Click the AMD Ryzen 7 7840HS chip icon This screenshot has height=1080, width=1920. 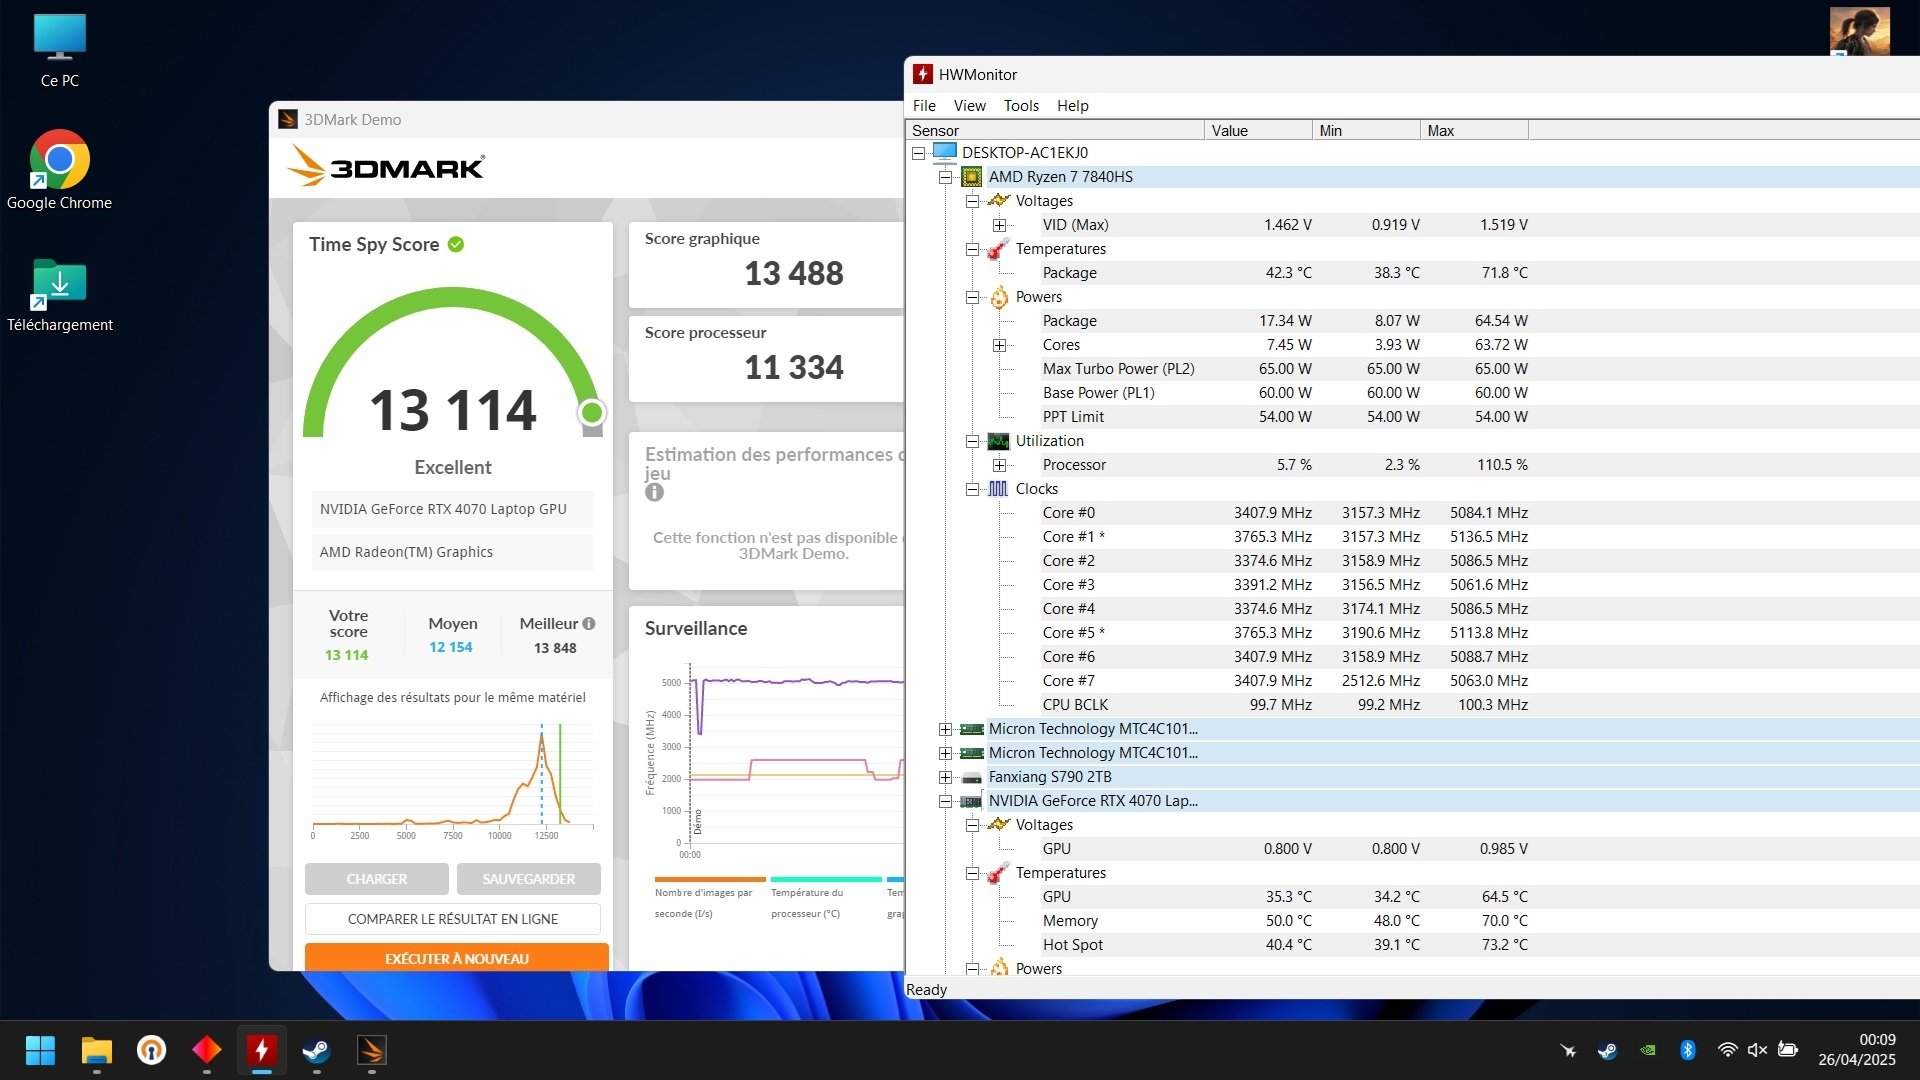click(971, 177)
